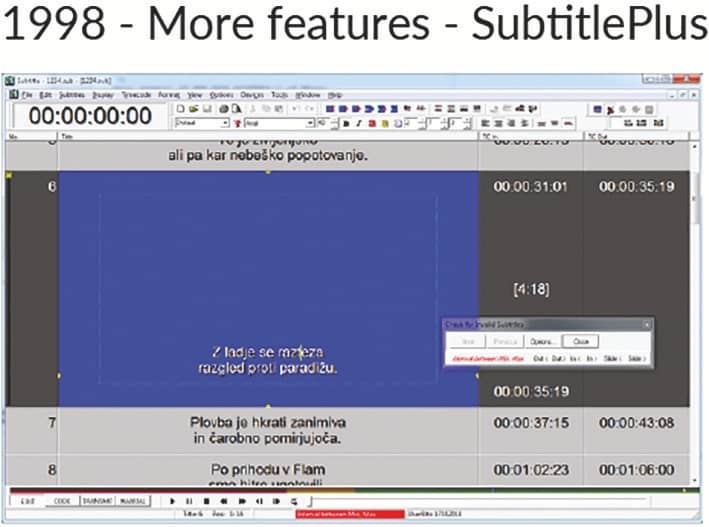The image size is (709, 527).
Task: Step one frame forward
Action: coord(276,501)
